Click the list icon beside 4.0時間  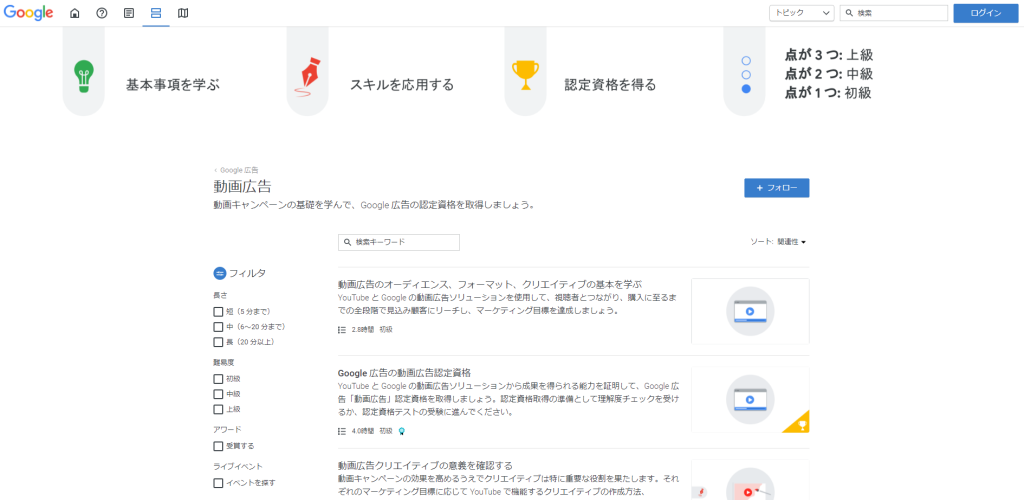(x=342, y=431)
